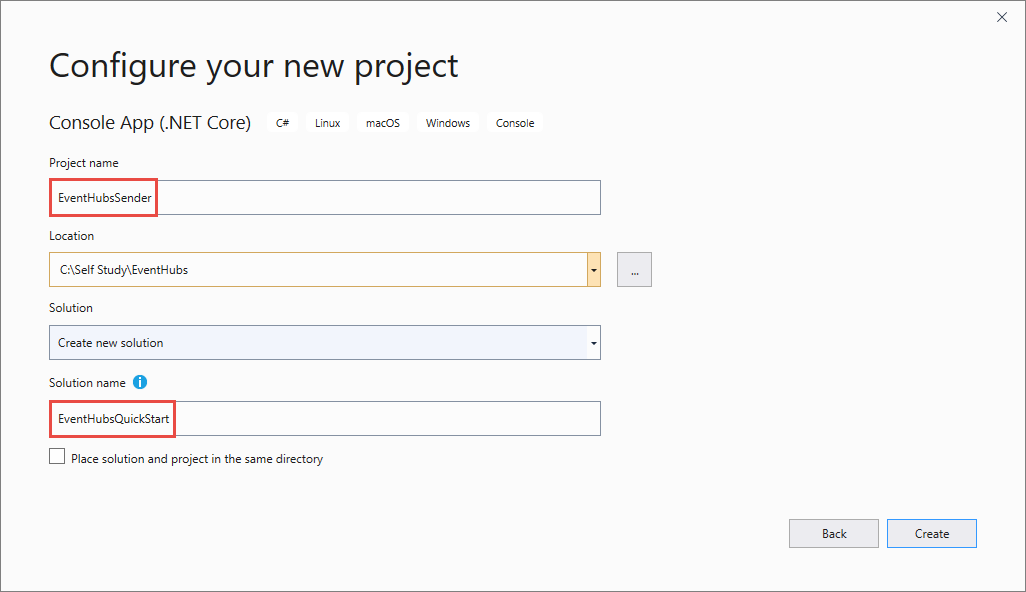Expand the Solution dropdown arrow
This screenshot has height=592, width=1026.
coord(594,343)
